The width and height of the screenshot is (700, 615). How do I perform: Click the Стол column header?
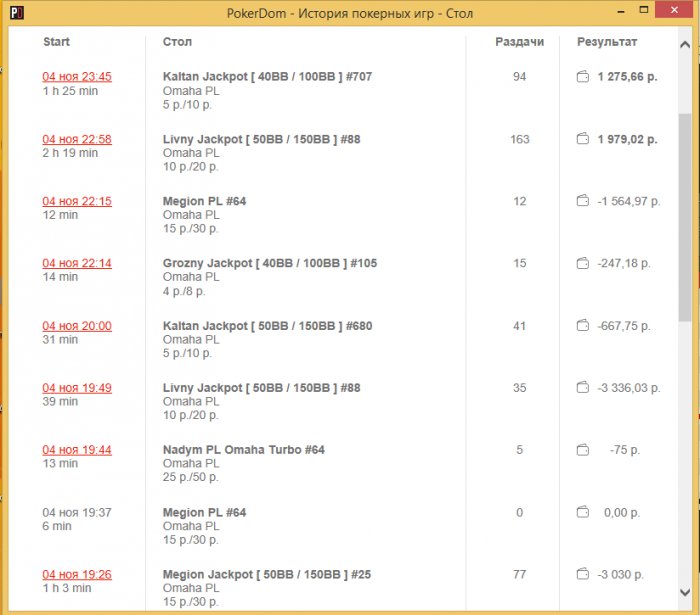click(x=177, y=42)
